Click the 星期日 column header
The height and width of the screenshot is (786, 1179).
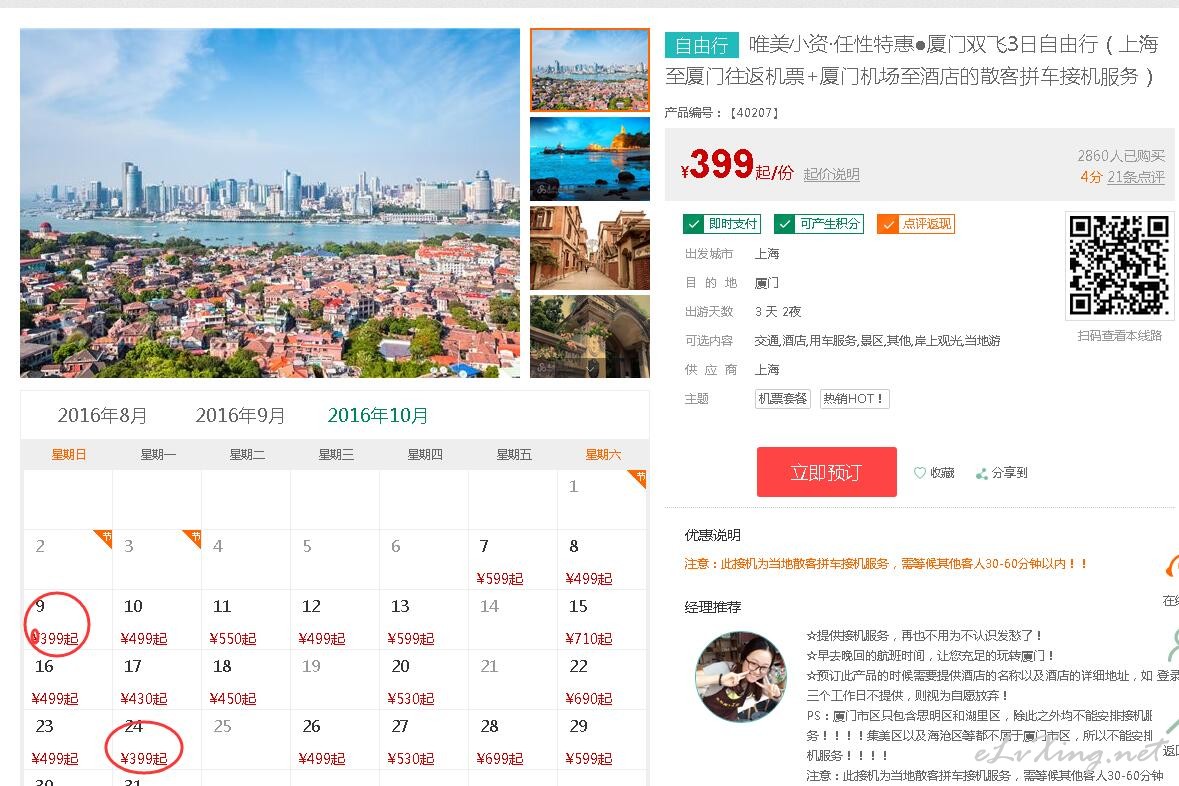click(x=68, y=454)
